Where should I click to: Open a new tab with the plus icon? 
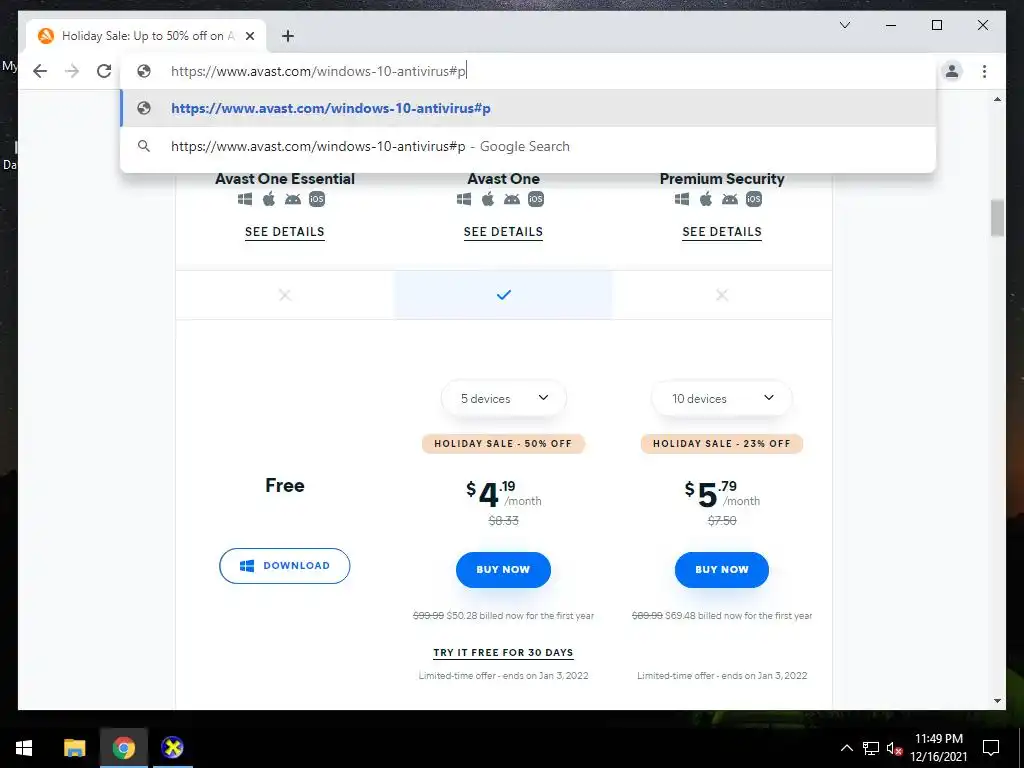(288, 36)
